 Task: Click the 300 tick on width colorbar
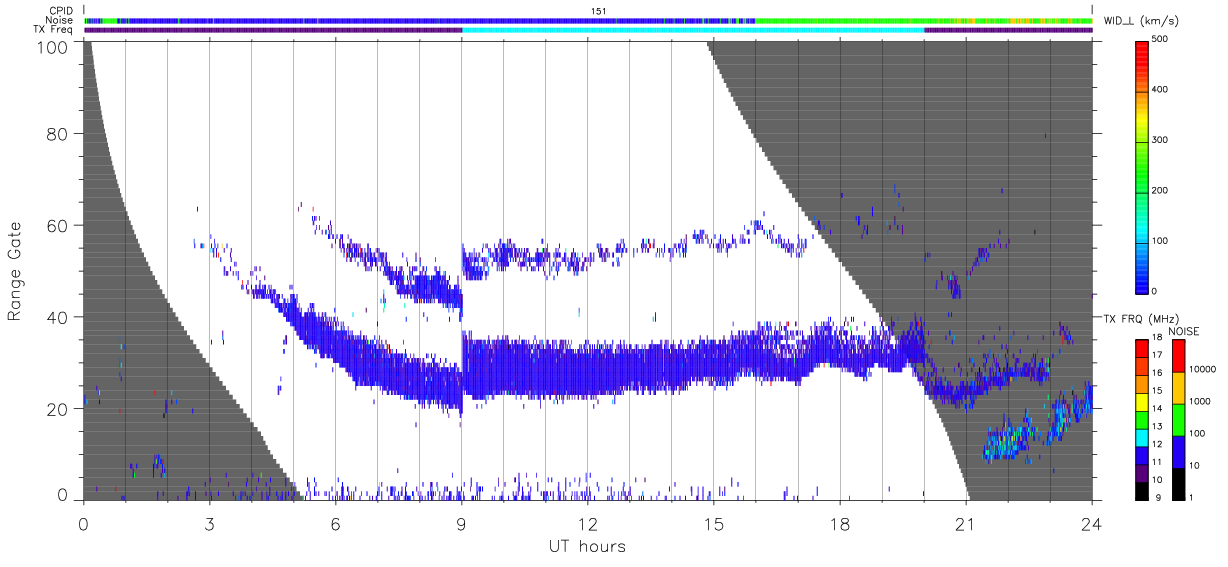pyautogui.click(x=1160, y=140)
